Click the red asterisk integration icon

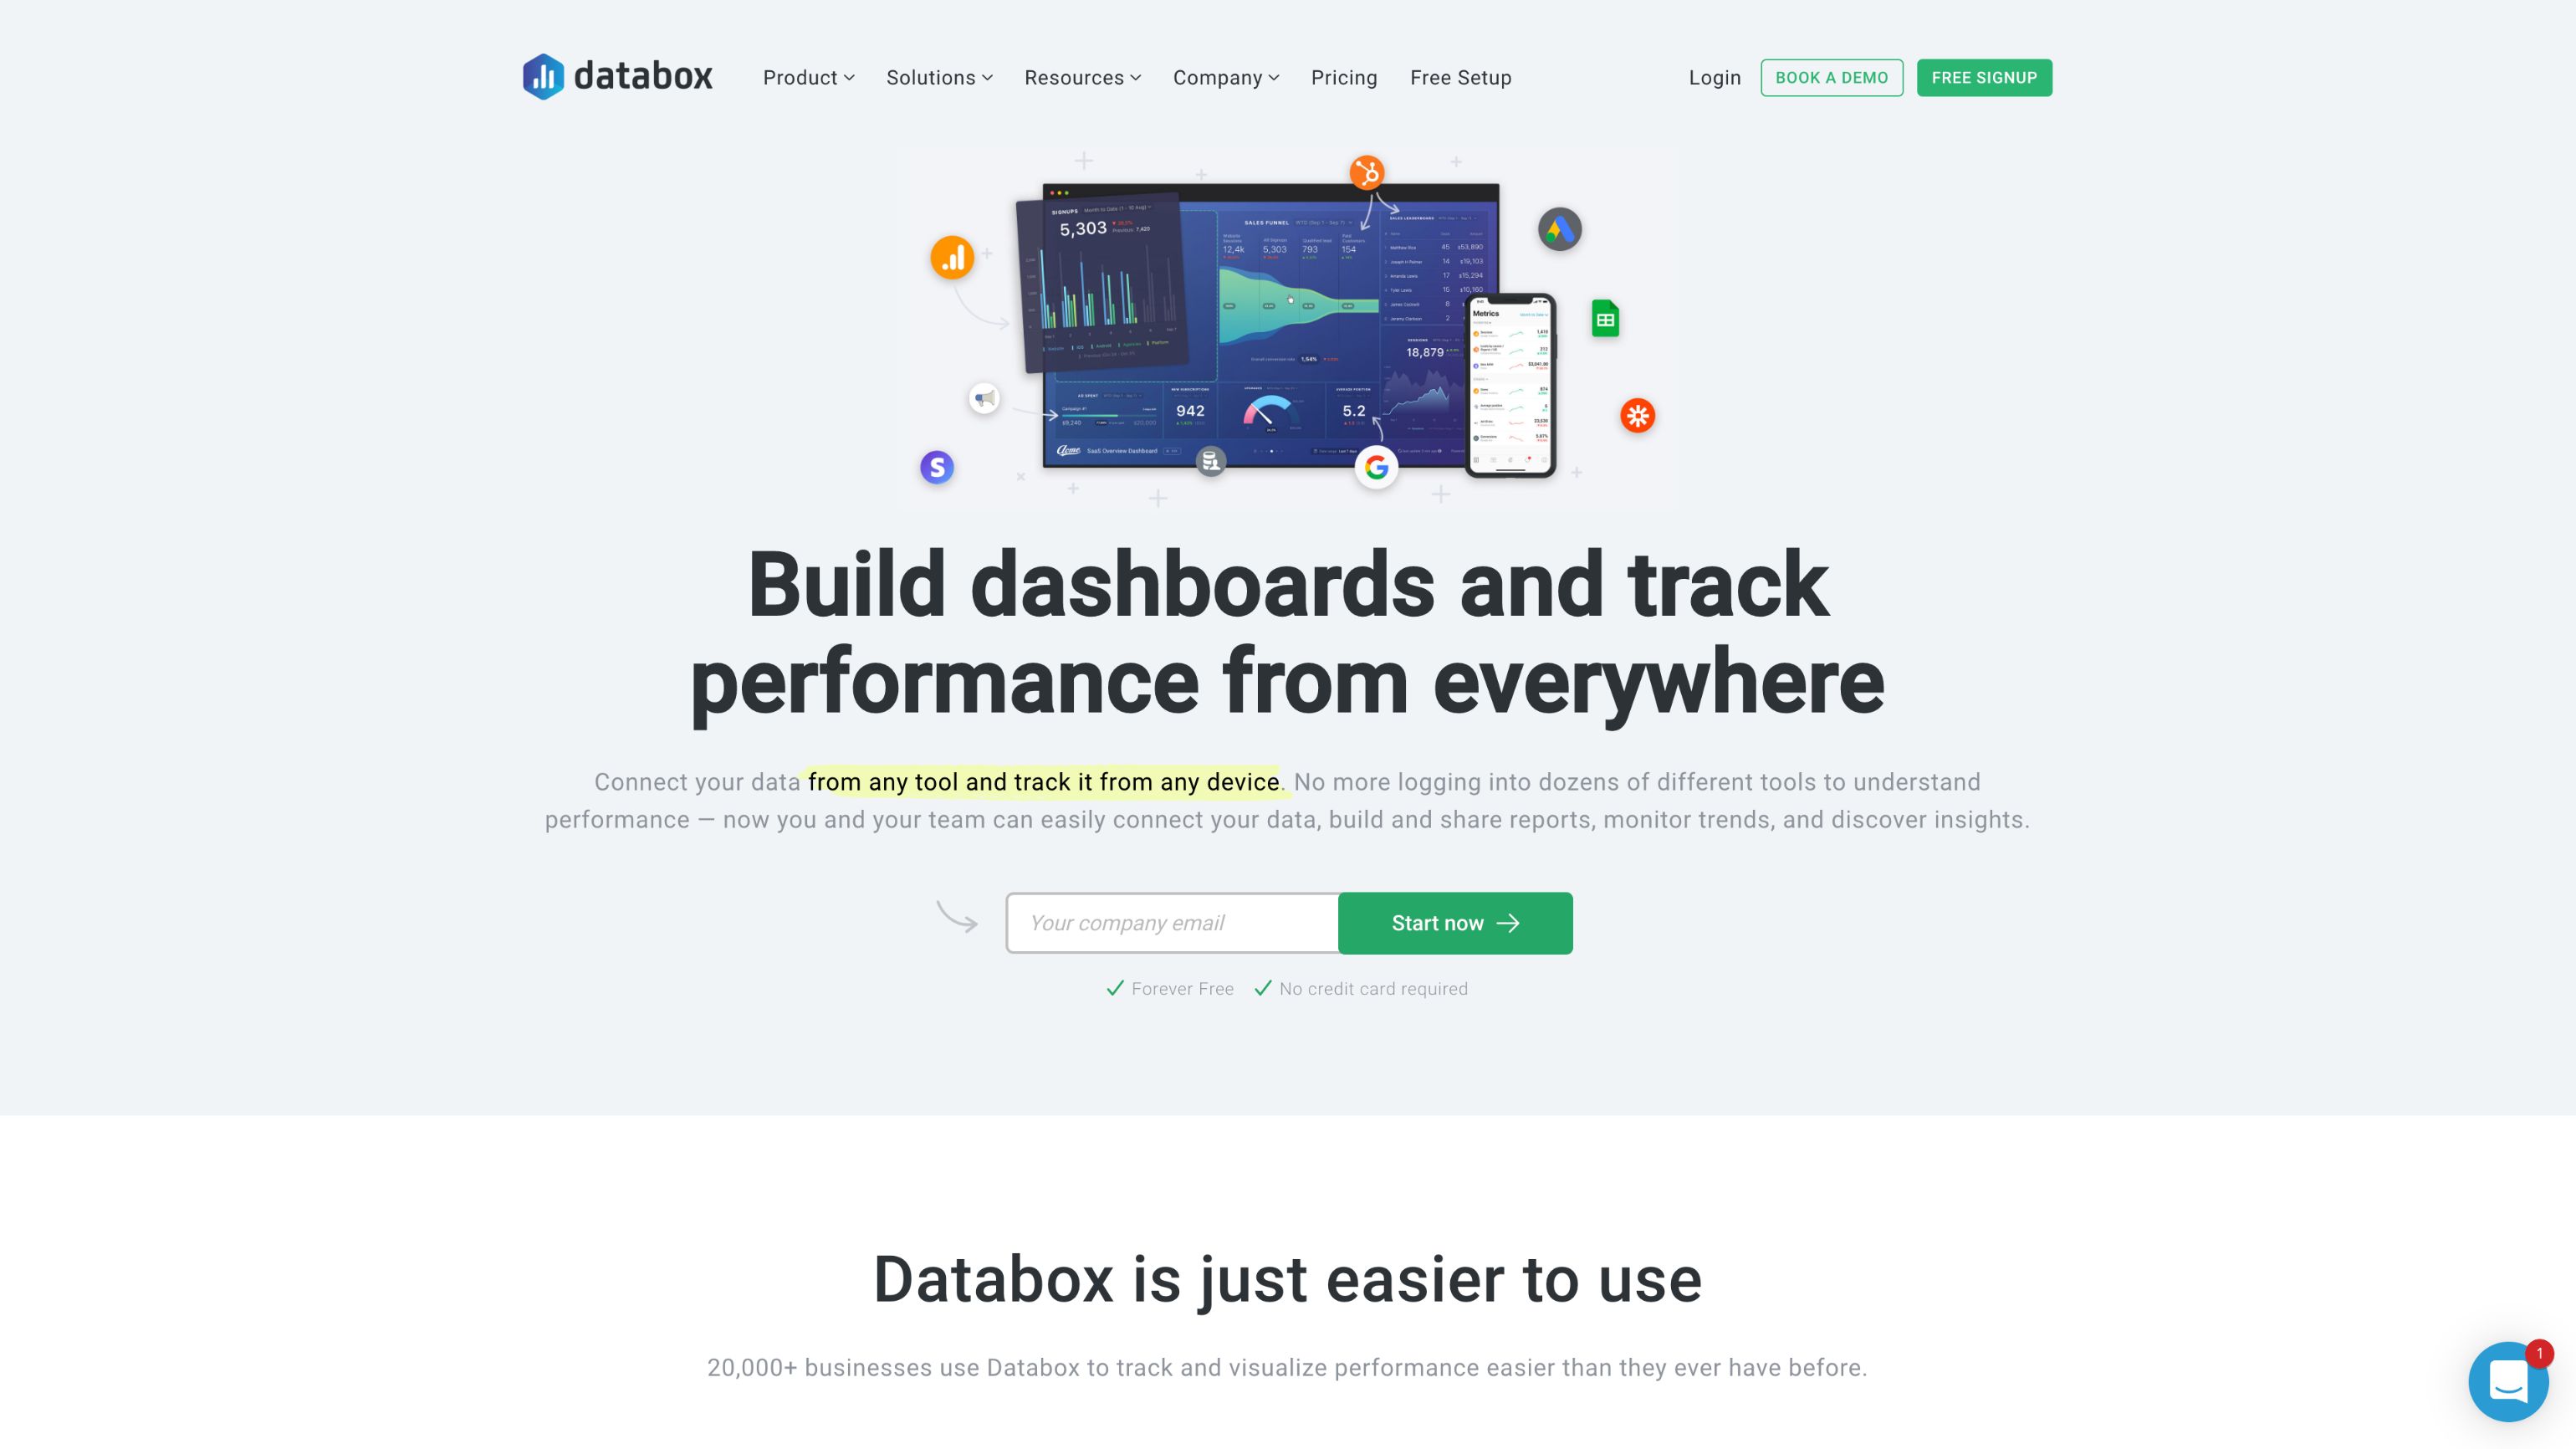[1638, 414]
